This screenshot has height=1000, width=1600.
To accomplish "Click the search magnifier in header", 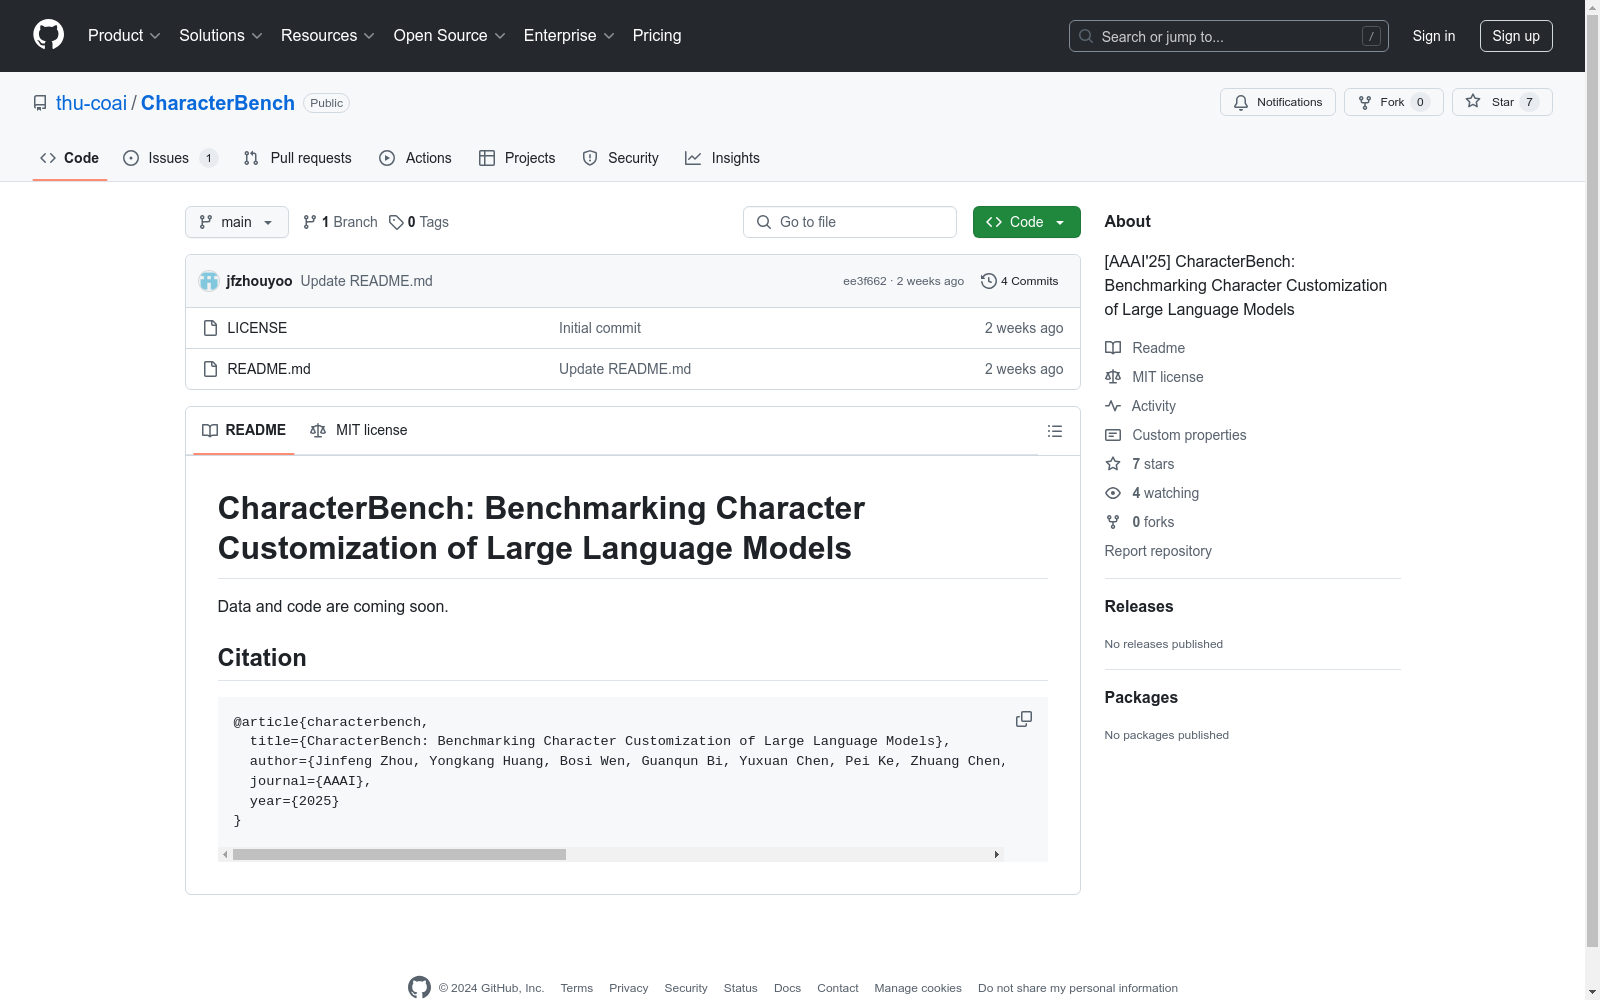I will [1086, 36].
